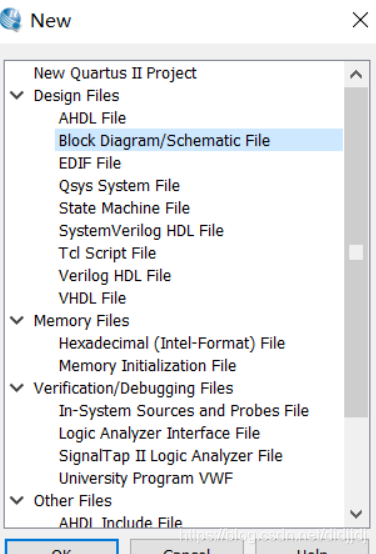The image size is (376, 554).
Task: Click the Quartus globe icon in title bar
Action: click(x=11, y=20)
